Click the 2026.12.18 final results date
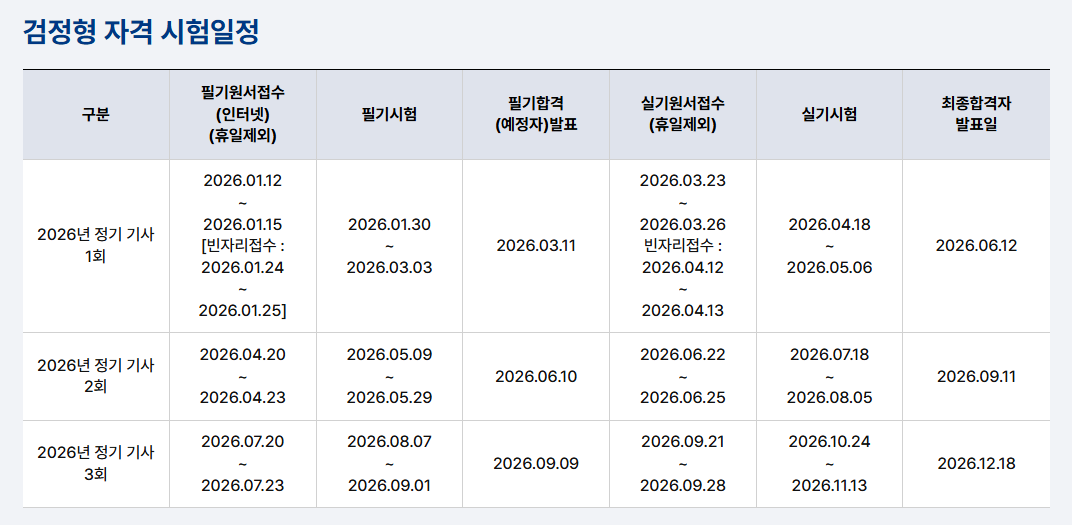The height and width of the screenshot is (525, 1072). pos(976,463)
